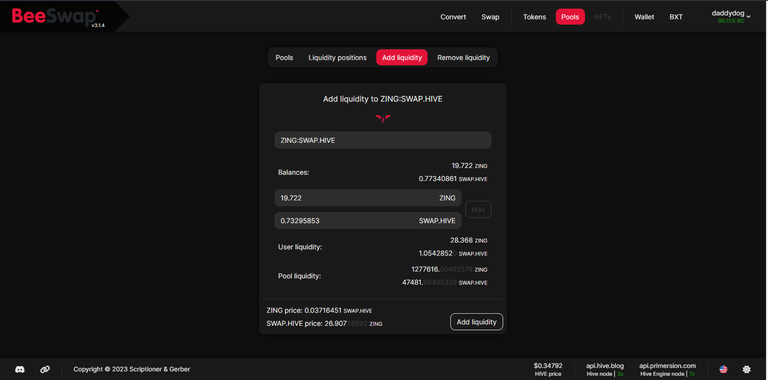Viewport: 768px width, 380px height.
Task: Click the Max button
Action: pyautogui.click(x=478, y=210)
